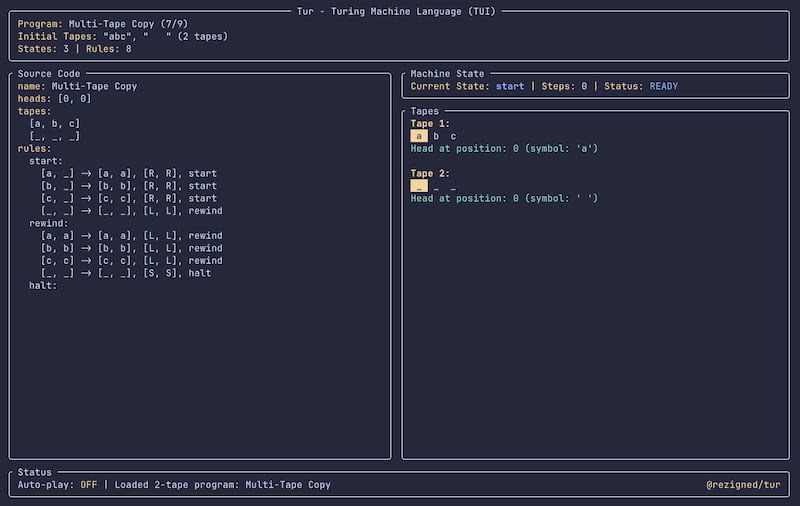Select the 'rules:' section header
This screenshot has height=506, width=800.
pos(37,149)
